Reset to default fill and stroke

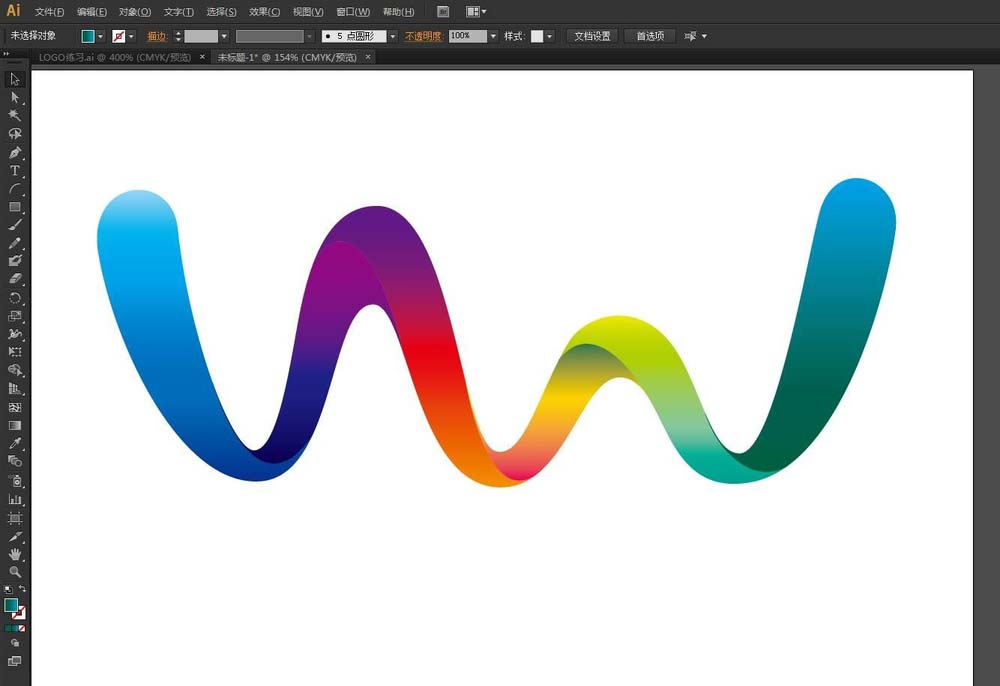pos(8,590)
